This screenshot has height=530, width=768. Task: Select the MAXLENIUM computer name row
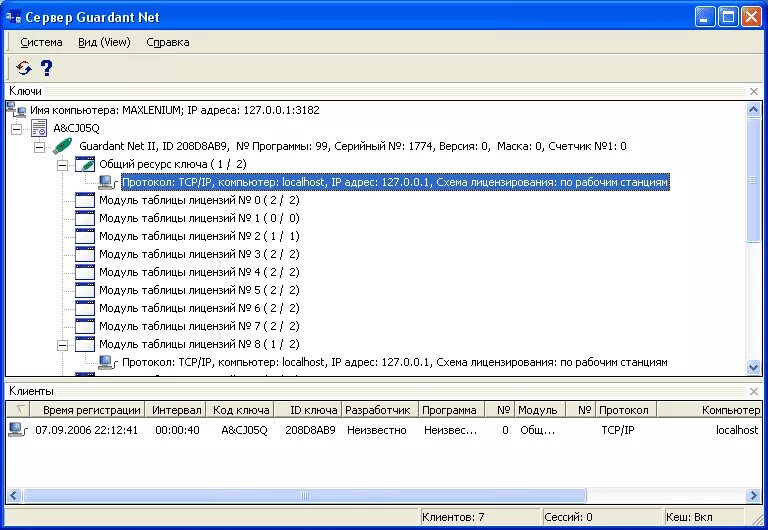(174, 110)
